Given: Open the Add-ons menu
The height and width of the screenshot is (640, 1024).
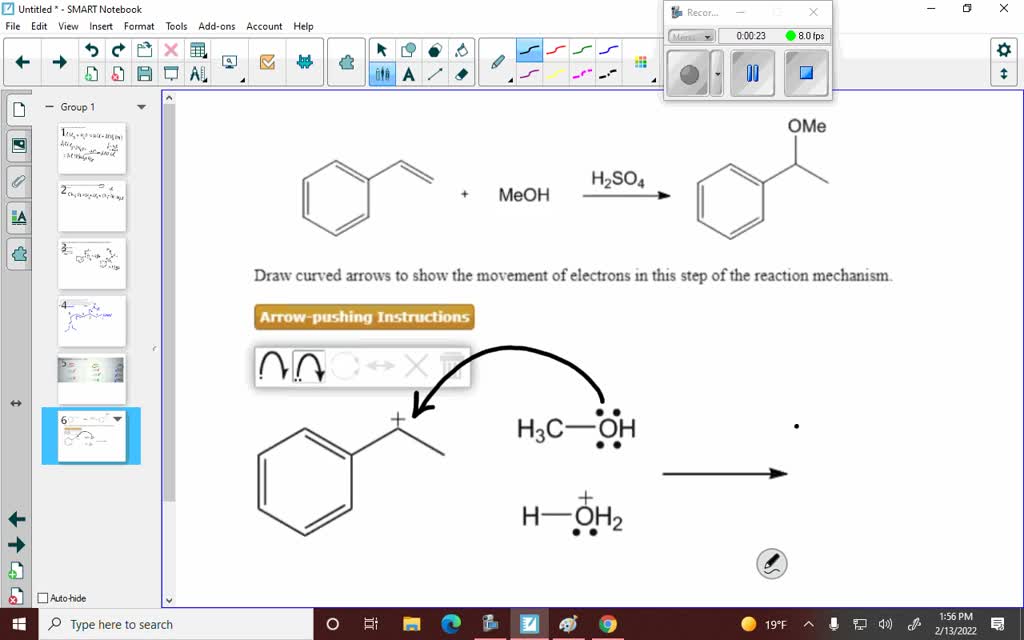Looking at the screenshot, I should pos(218,26).
